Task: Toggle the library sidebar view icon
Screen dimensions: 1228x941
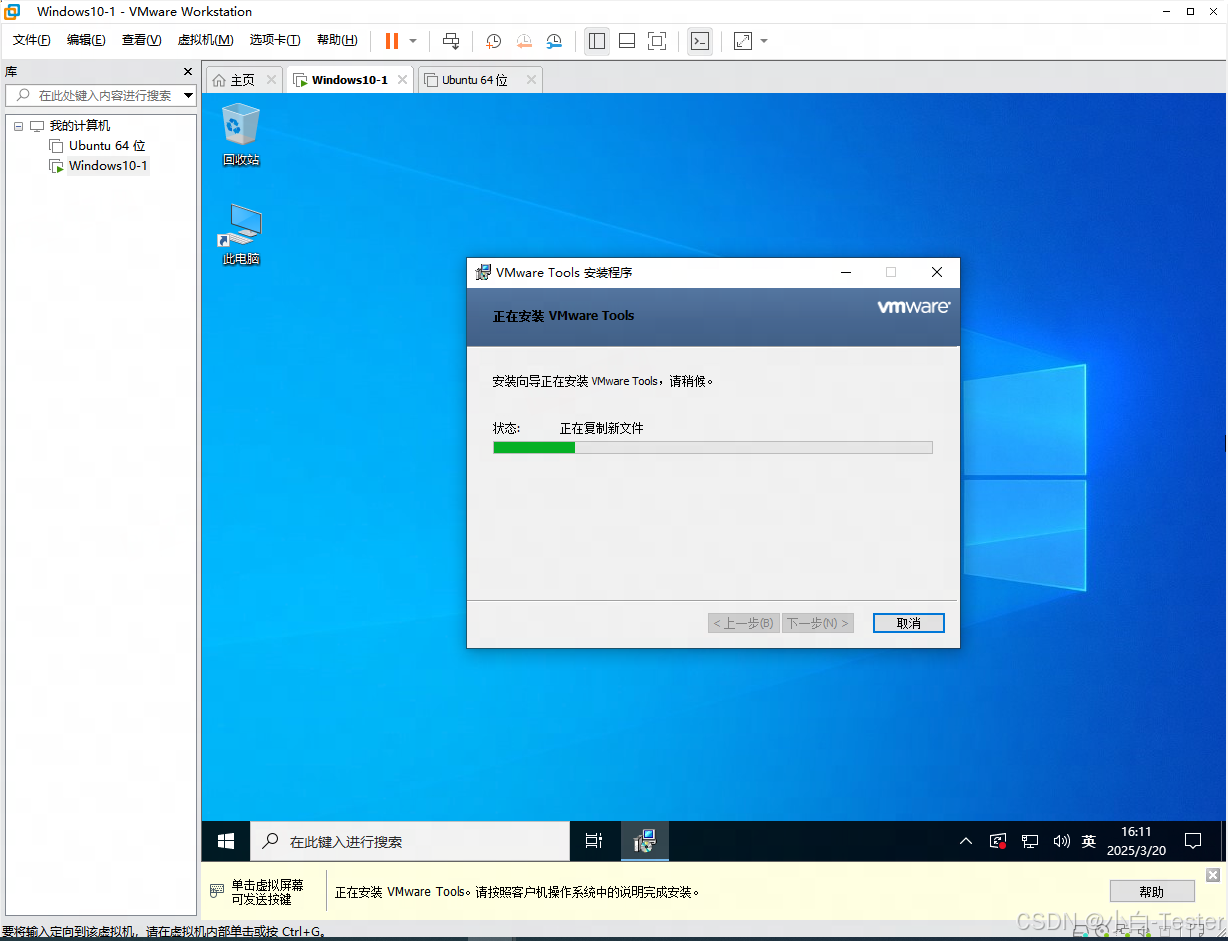Action: [x=597, y=41]
